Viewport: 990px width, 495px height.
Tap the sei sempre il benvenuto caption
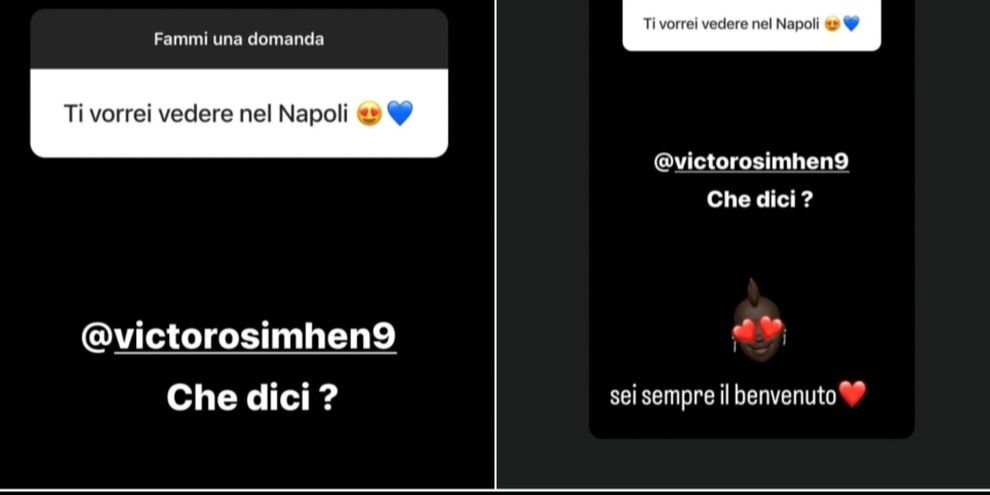point(723,397)
